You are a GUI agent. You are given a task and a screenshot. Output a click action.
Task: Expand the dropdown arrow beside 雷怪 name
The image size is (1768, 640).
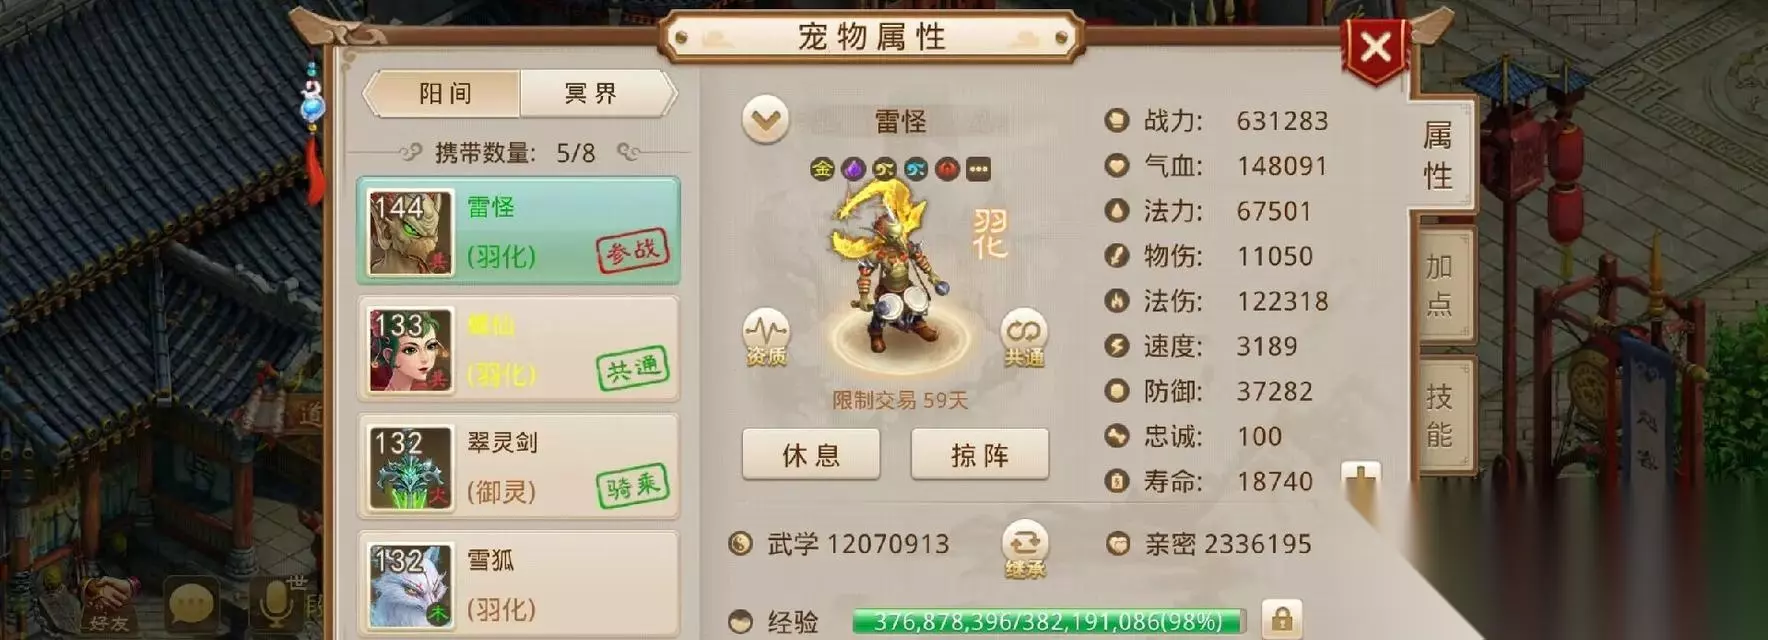click(765, 121)
